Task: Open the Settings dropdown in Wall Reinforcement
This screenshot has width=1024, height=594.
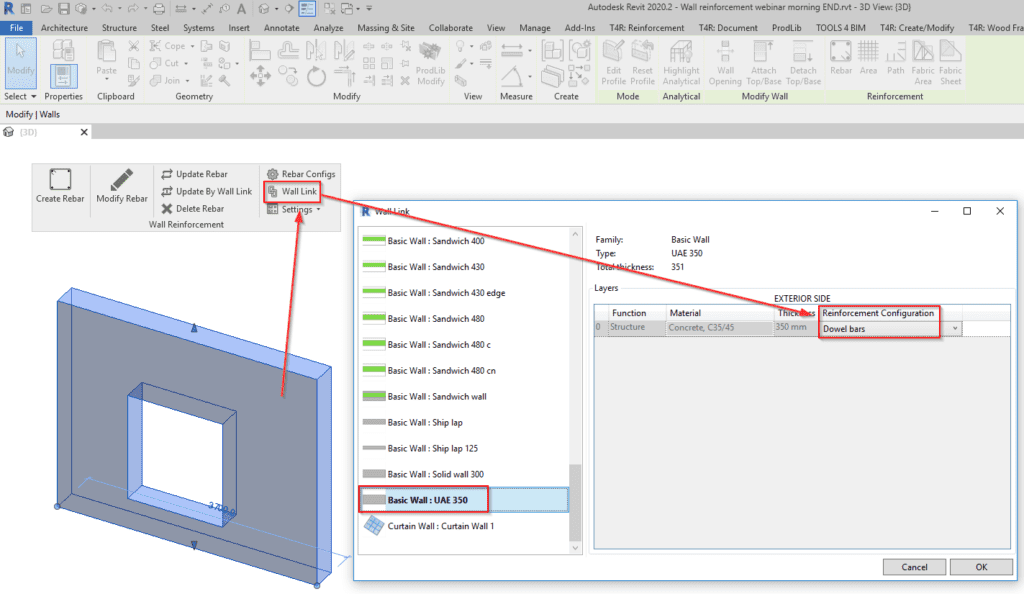Action: coord(295,210)
